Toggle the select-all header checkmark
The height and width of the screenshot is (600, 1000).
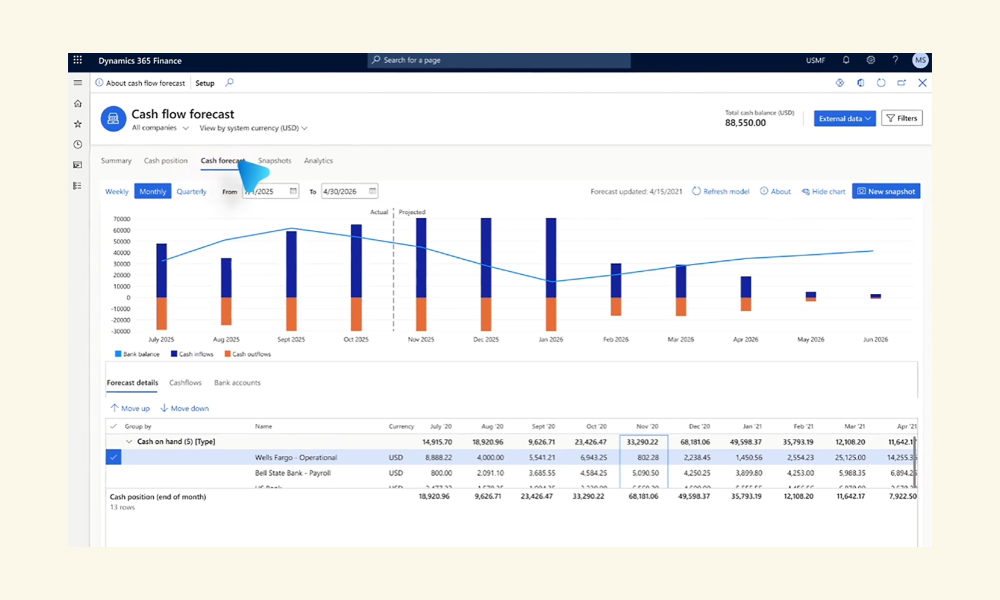pyautogui.click(x=114, y=426)
